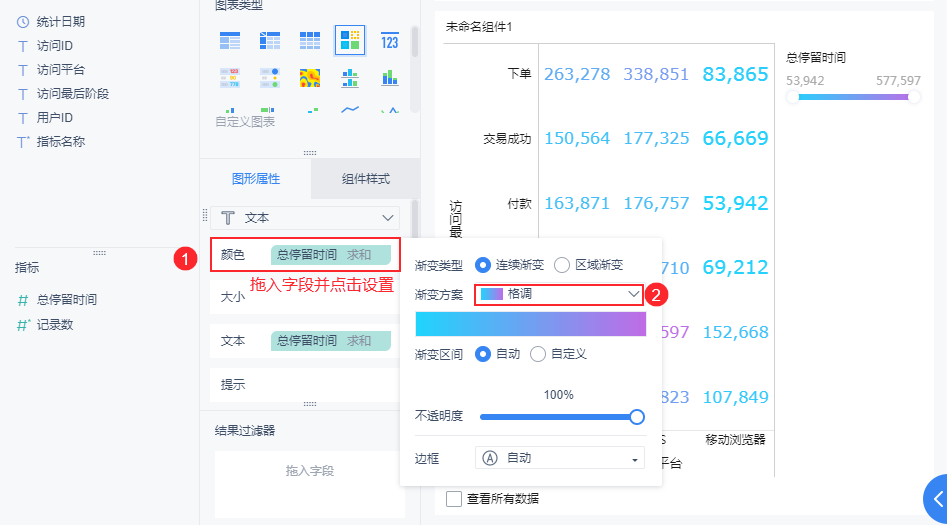Click the table cell value 53,942 in 付款 row
Viewport: 947px width, 525px height.
click(x=735, y=203)
